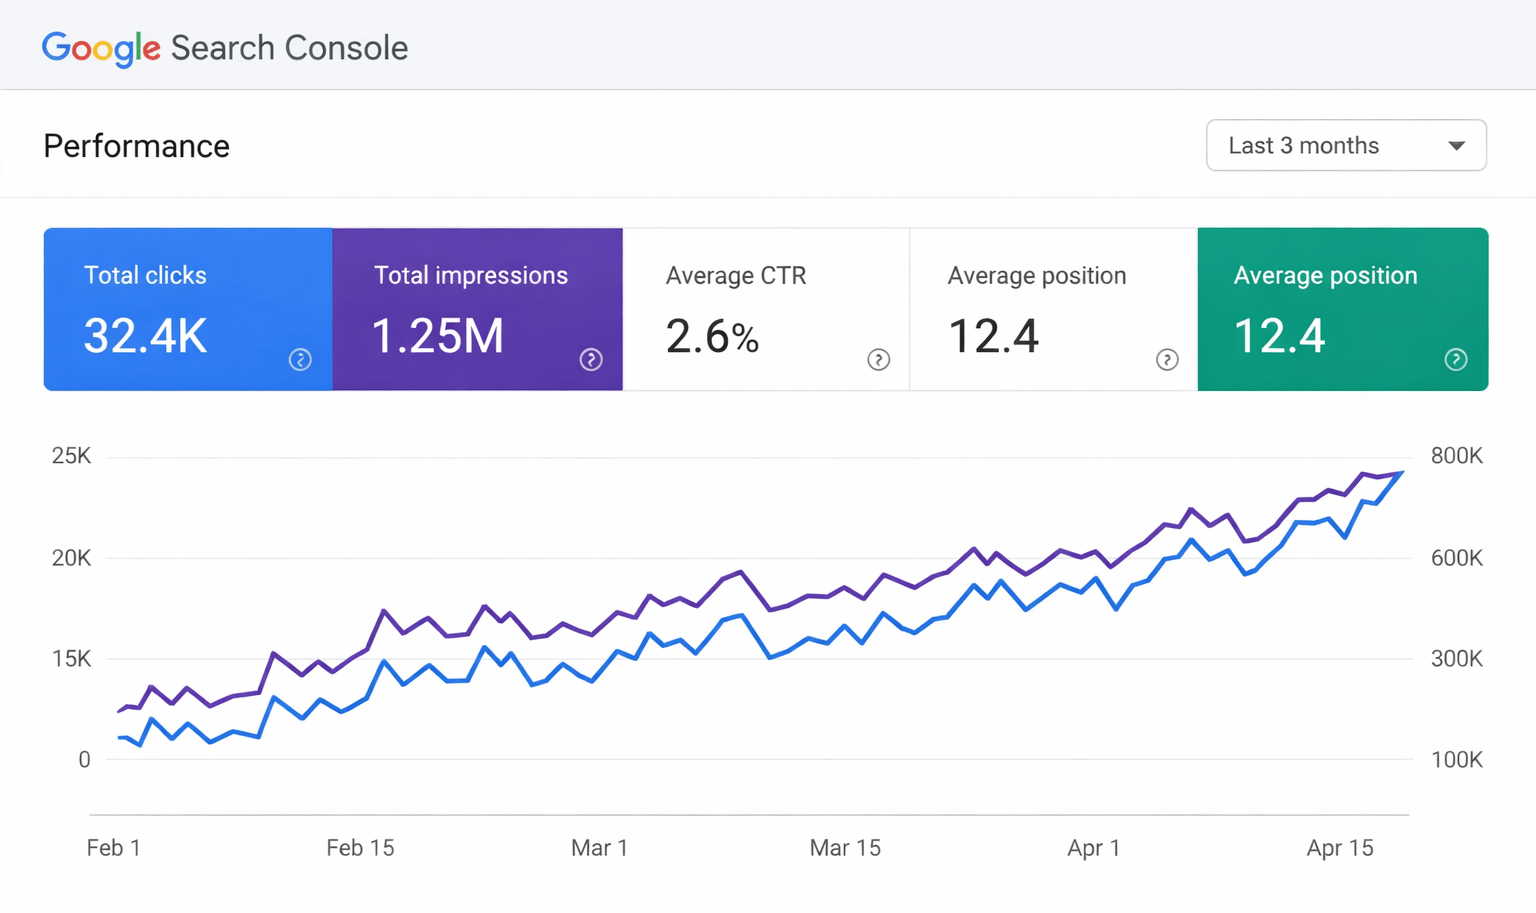Click help icon on green Average position card
This screenshot has width=1536, height=913.
tap(1455, 360)
